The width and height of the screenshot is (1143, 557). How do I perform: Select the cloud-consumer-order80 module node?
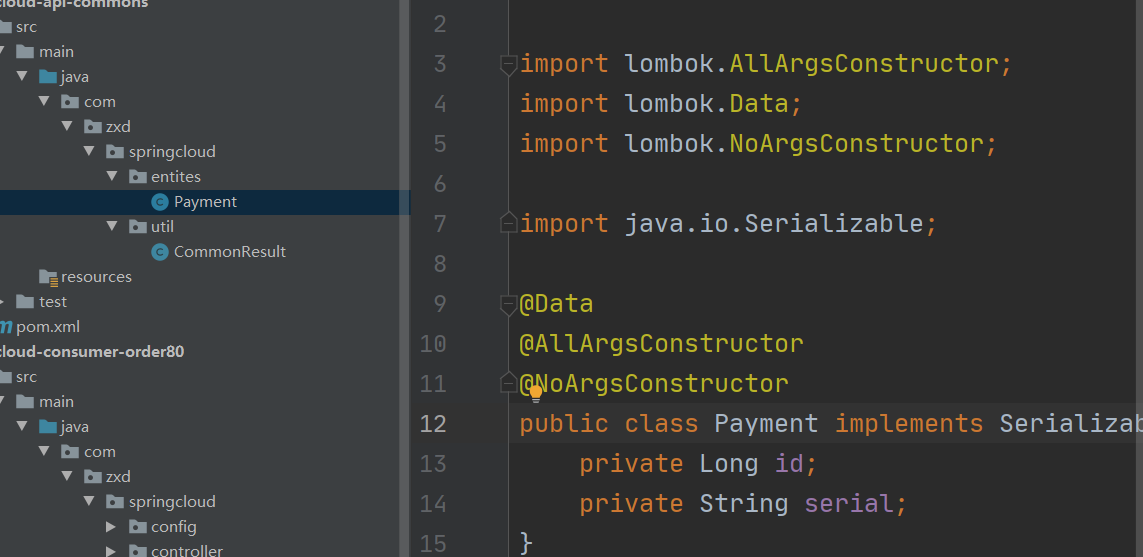click(x=92, y=352)
